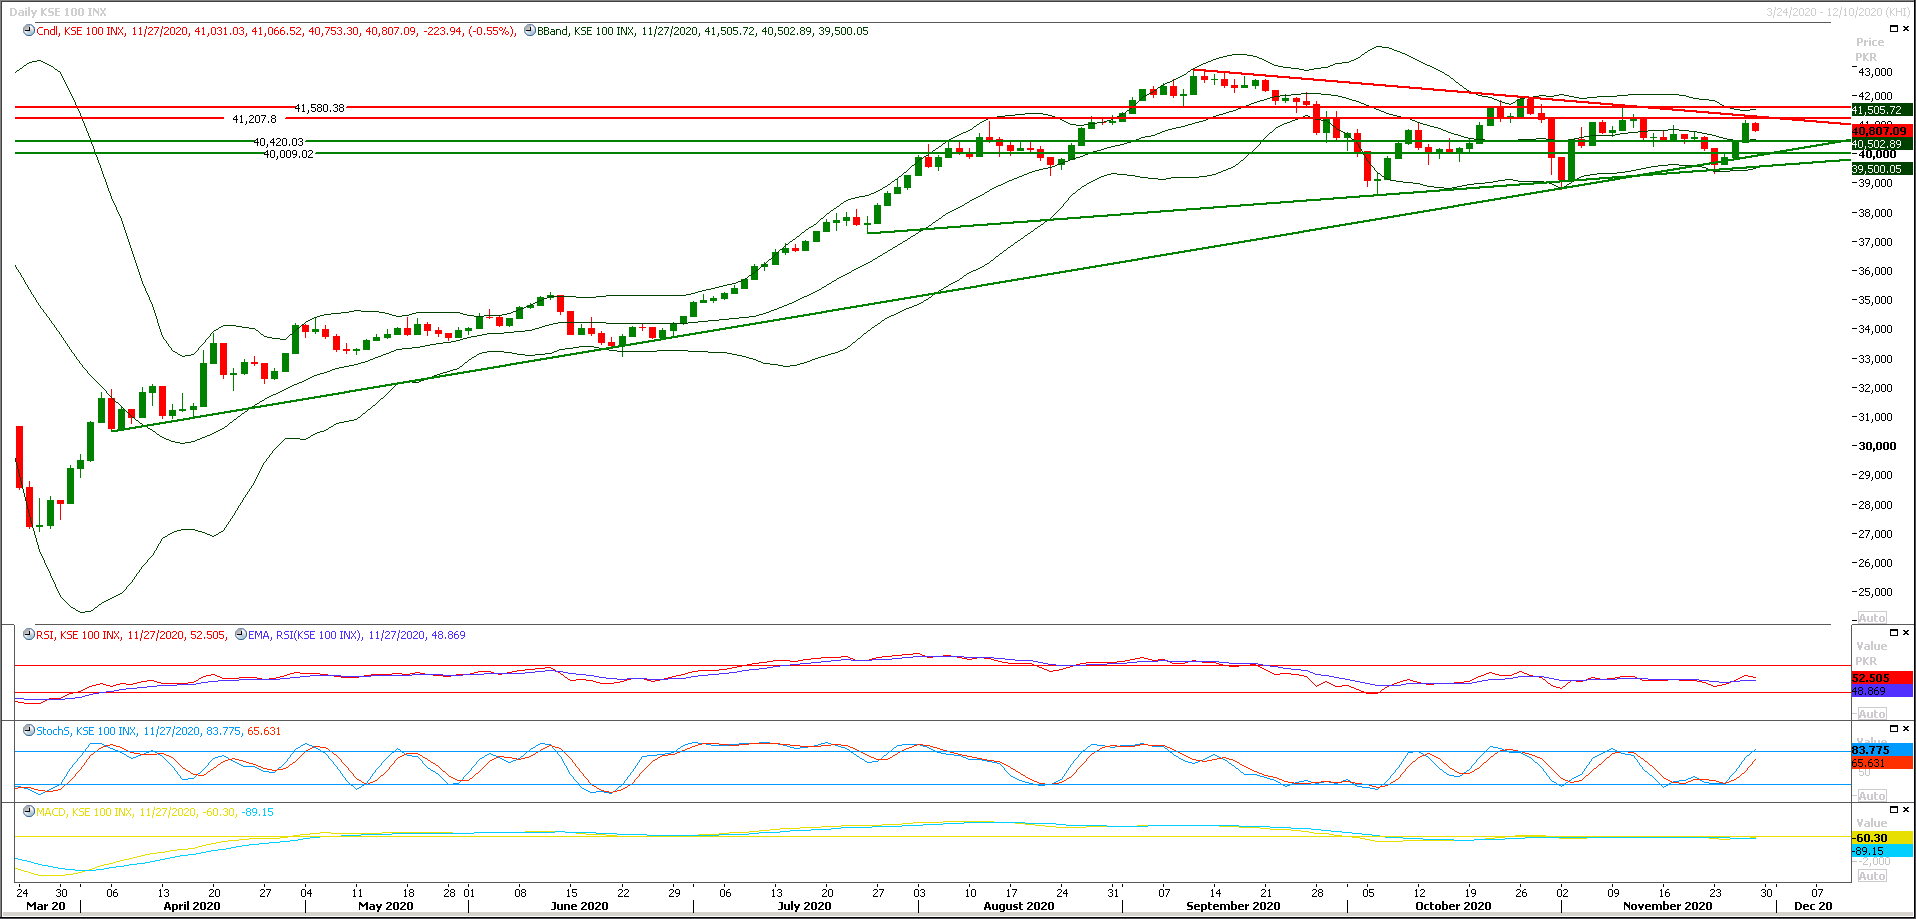Select the BBand KSE 100 INX legend text
1916x919 pixels.
point(703,31)
